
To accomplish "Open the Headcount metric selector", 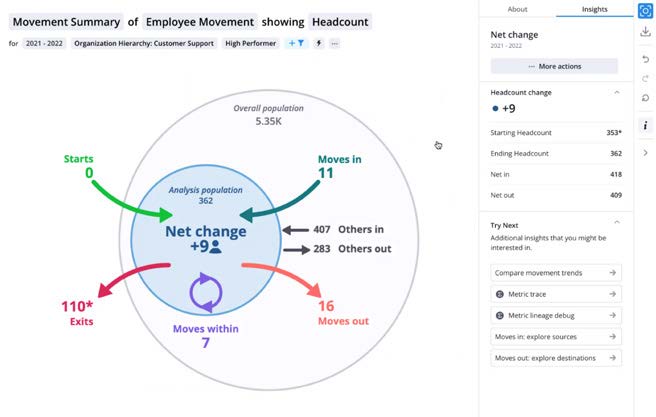I will click(340, 22).
